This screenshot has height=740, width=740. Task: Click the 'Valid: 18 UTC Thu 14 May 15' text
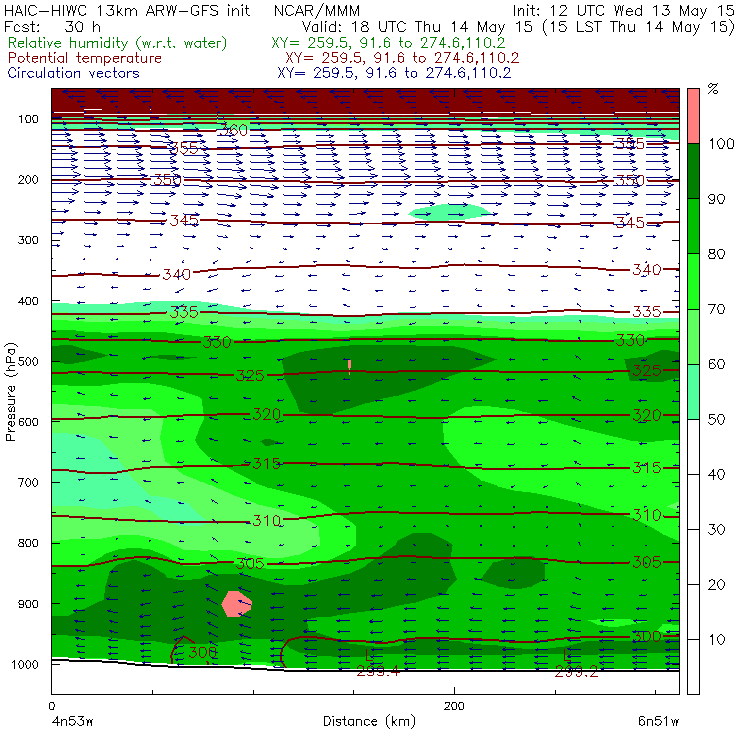click(x=417, y=26)
